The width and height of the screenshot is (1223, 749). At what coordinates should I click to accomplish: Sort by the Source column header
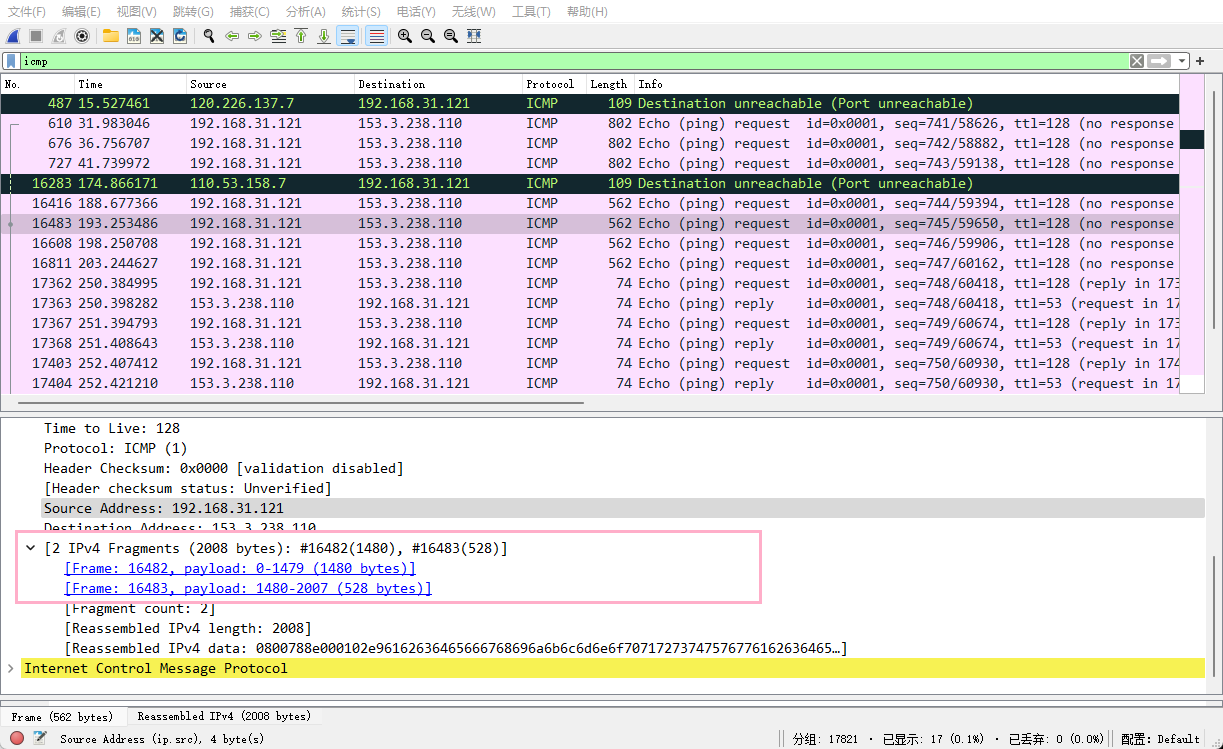click(270, 84)
